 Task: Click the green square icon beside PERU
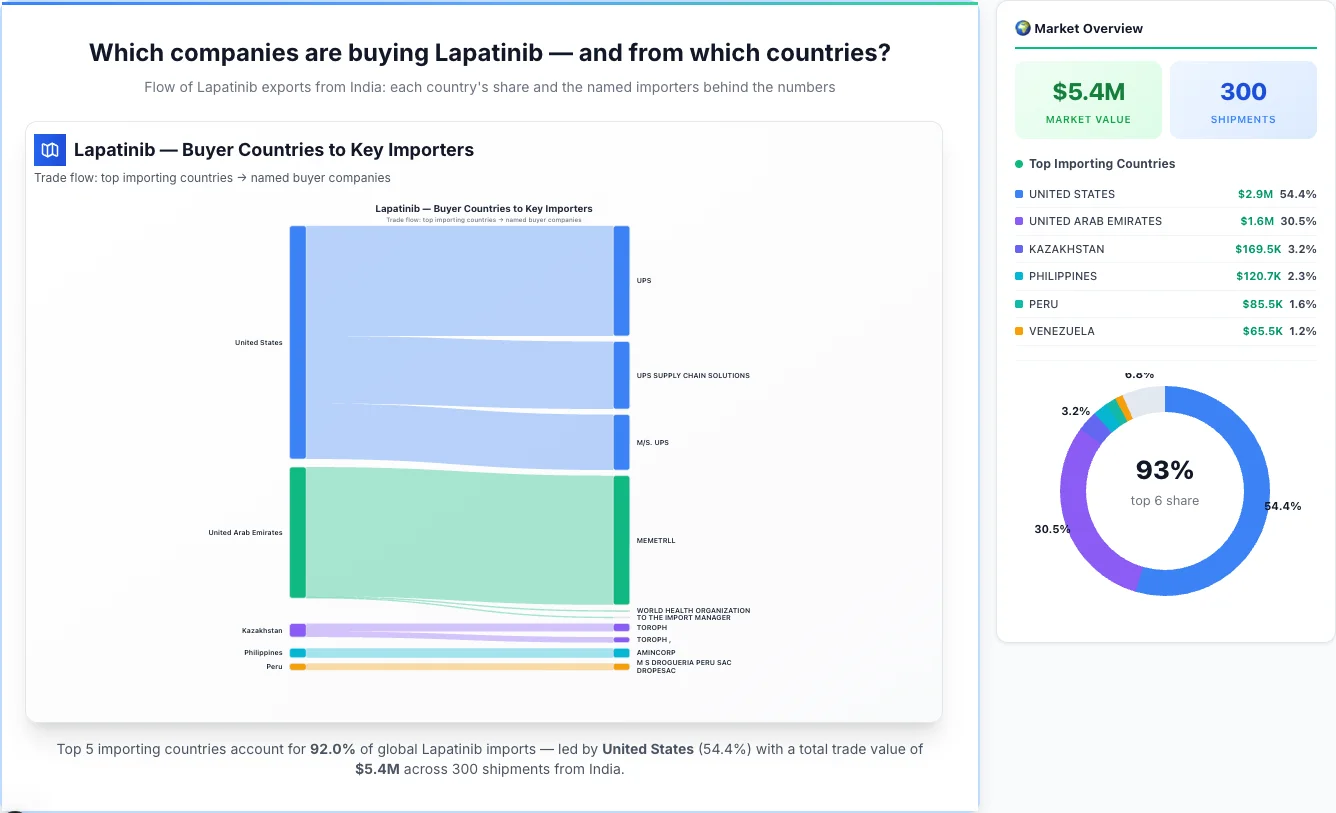click(1017, 304)
